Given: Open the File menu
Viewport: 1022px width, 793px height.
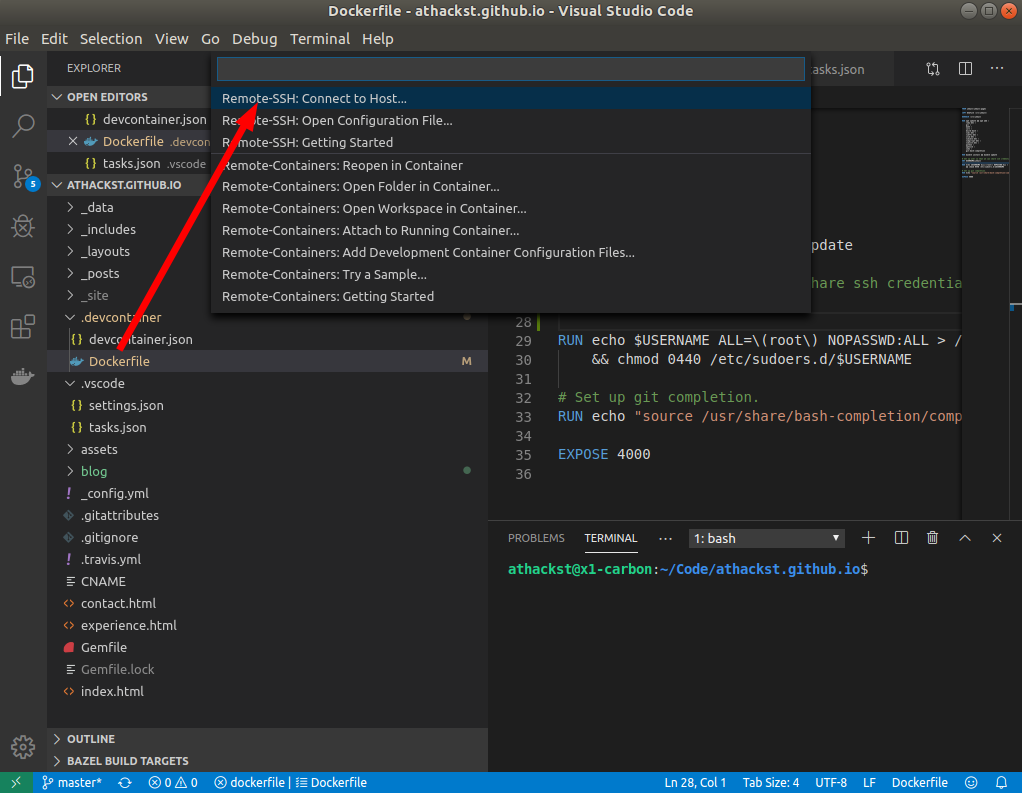Looking at the screenshot, I should 17,39.
